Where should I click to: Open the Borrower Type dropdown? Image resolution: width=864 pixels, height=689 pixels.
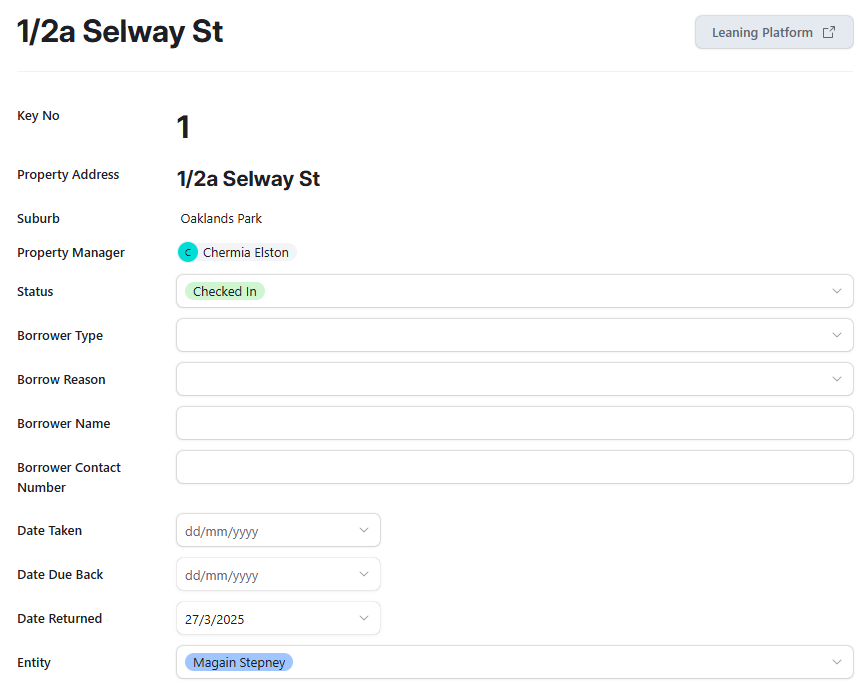click(514, 335)
